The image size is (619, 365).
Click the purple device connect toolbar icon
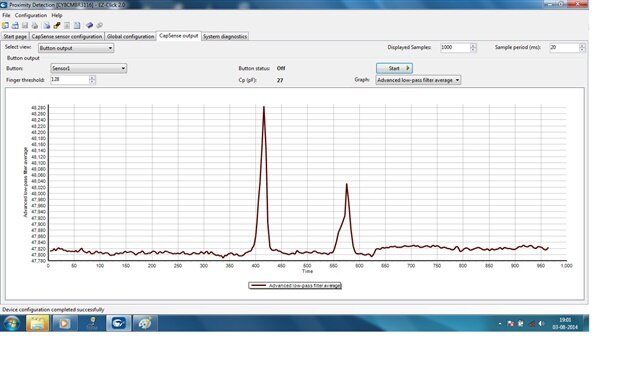89,26
